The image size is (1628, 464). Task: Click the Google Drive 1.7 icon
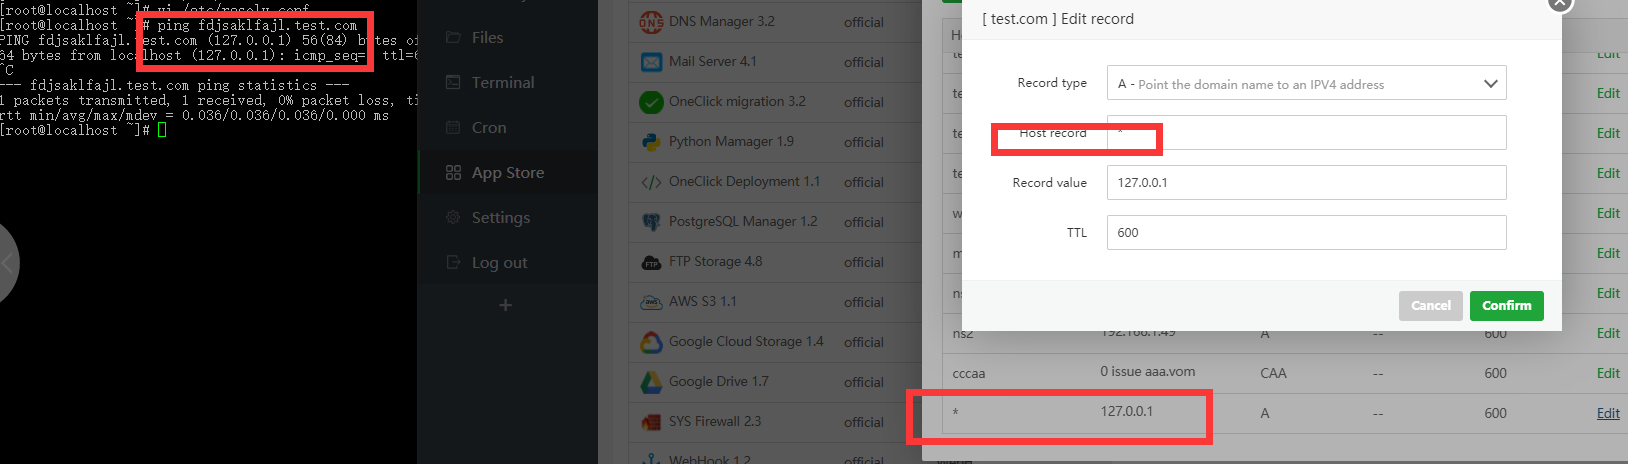[651, 382]
